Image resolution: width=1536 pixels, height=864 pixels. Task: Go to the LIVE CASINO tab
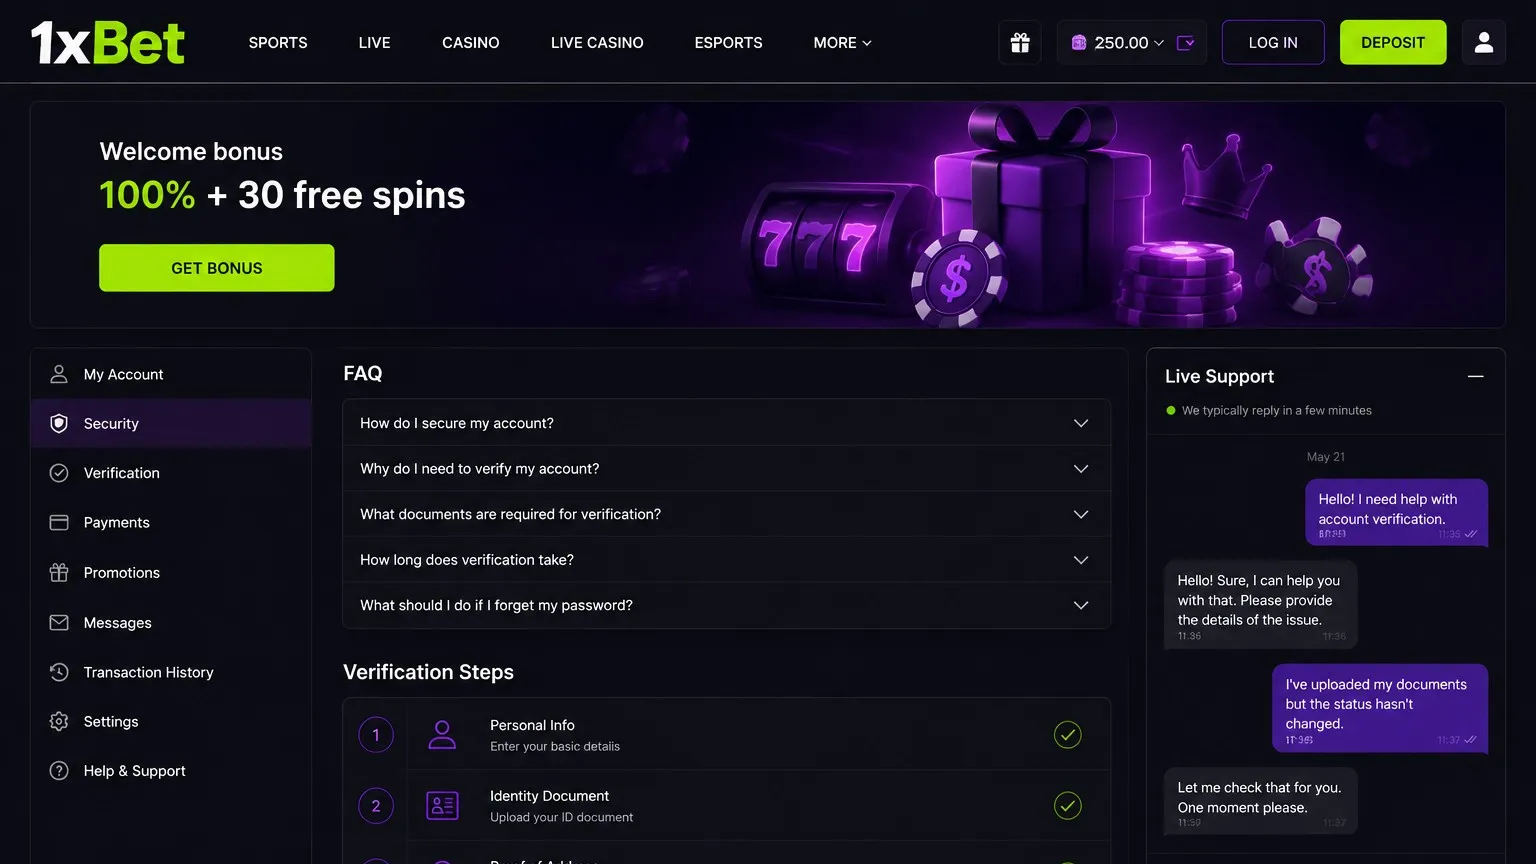click(x=597, y=43)
